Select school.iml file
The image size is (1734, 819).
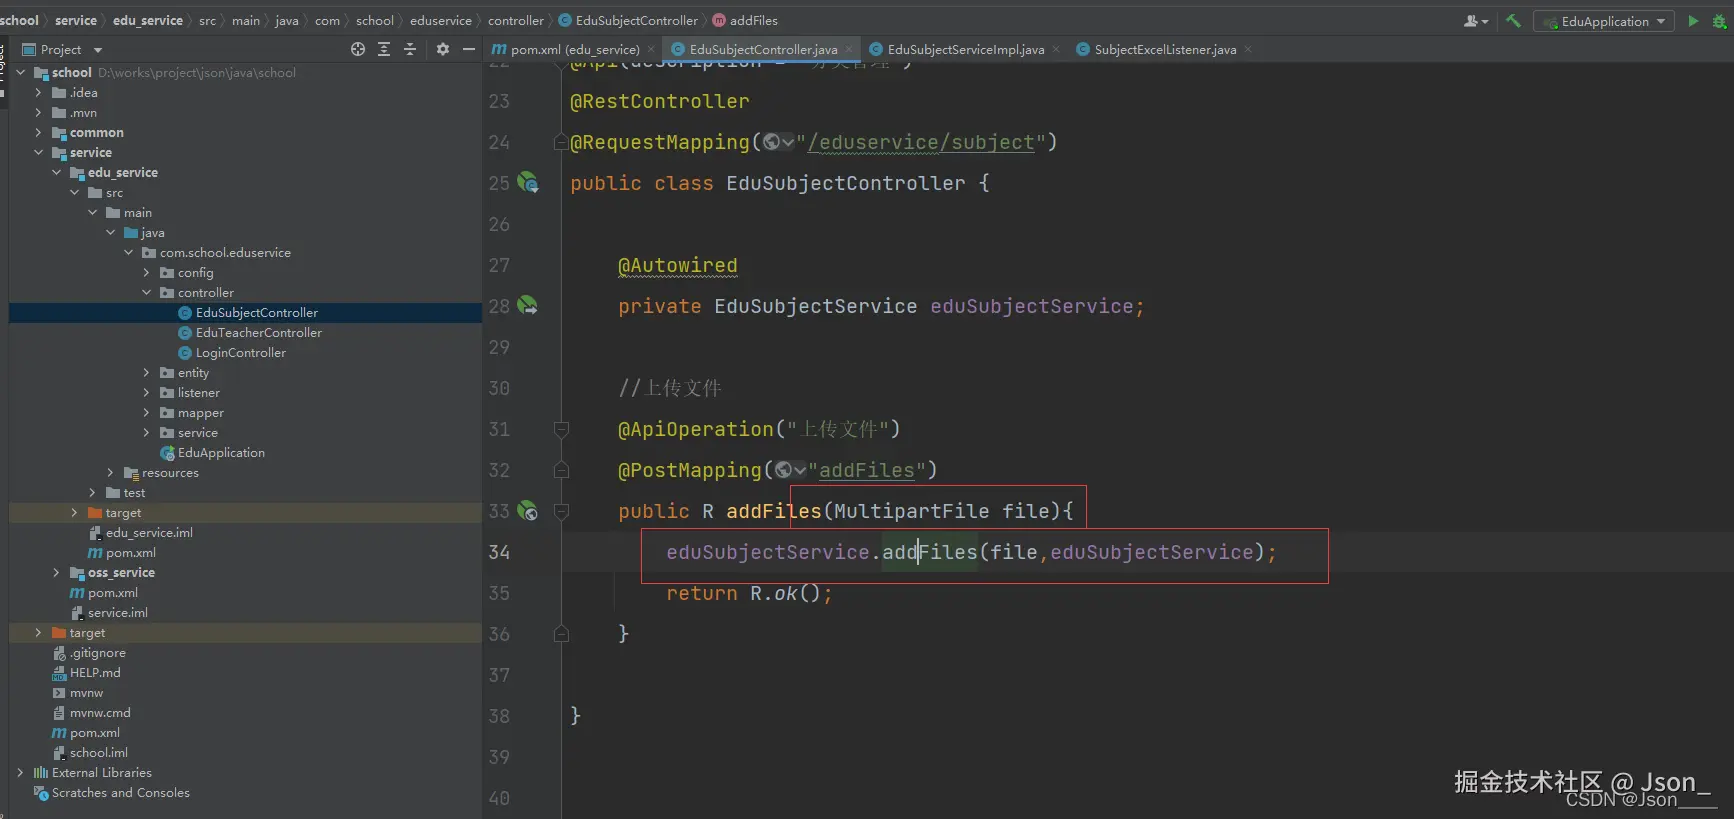(x=99, y=752)
